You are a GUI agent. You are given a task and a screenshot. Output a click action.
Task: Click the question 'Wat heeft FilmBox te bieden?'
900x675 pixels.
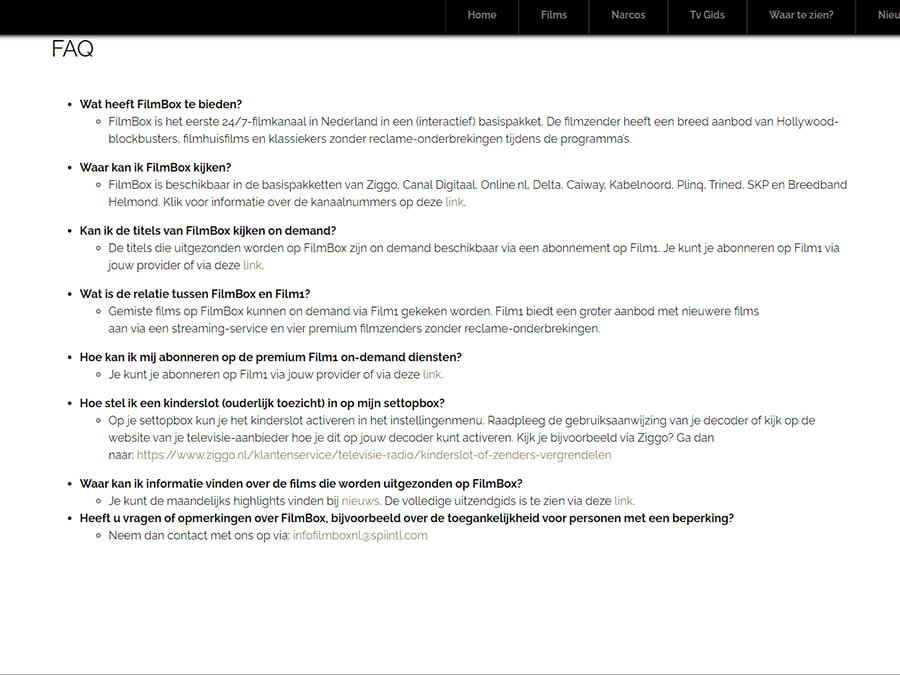(x=161, y=104)
